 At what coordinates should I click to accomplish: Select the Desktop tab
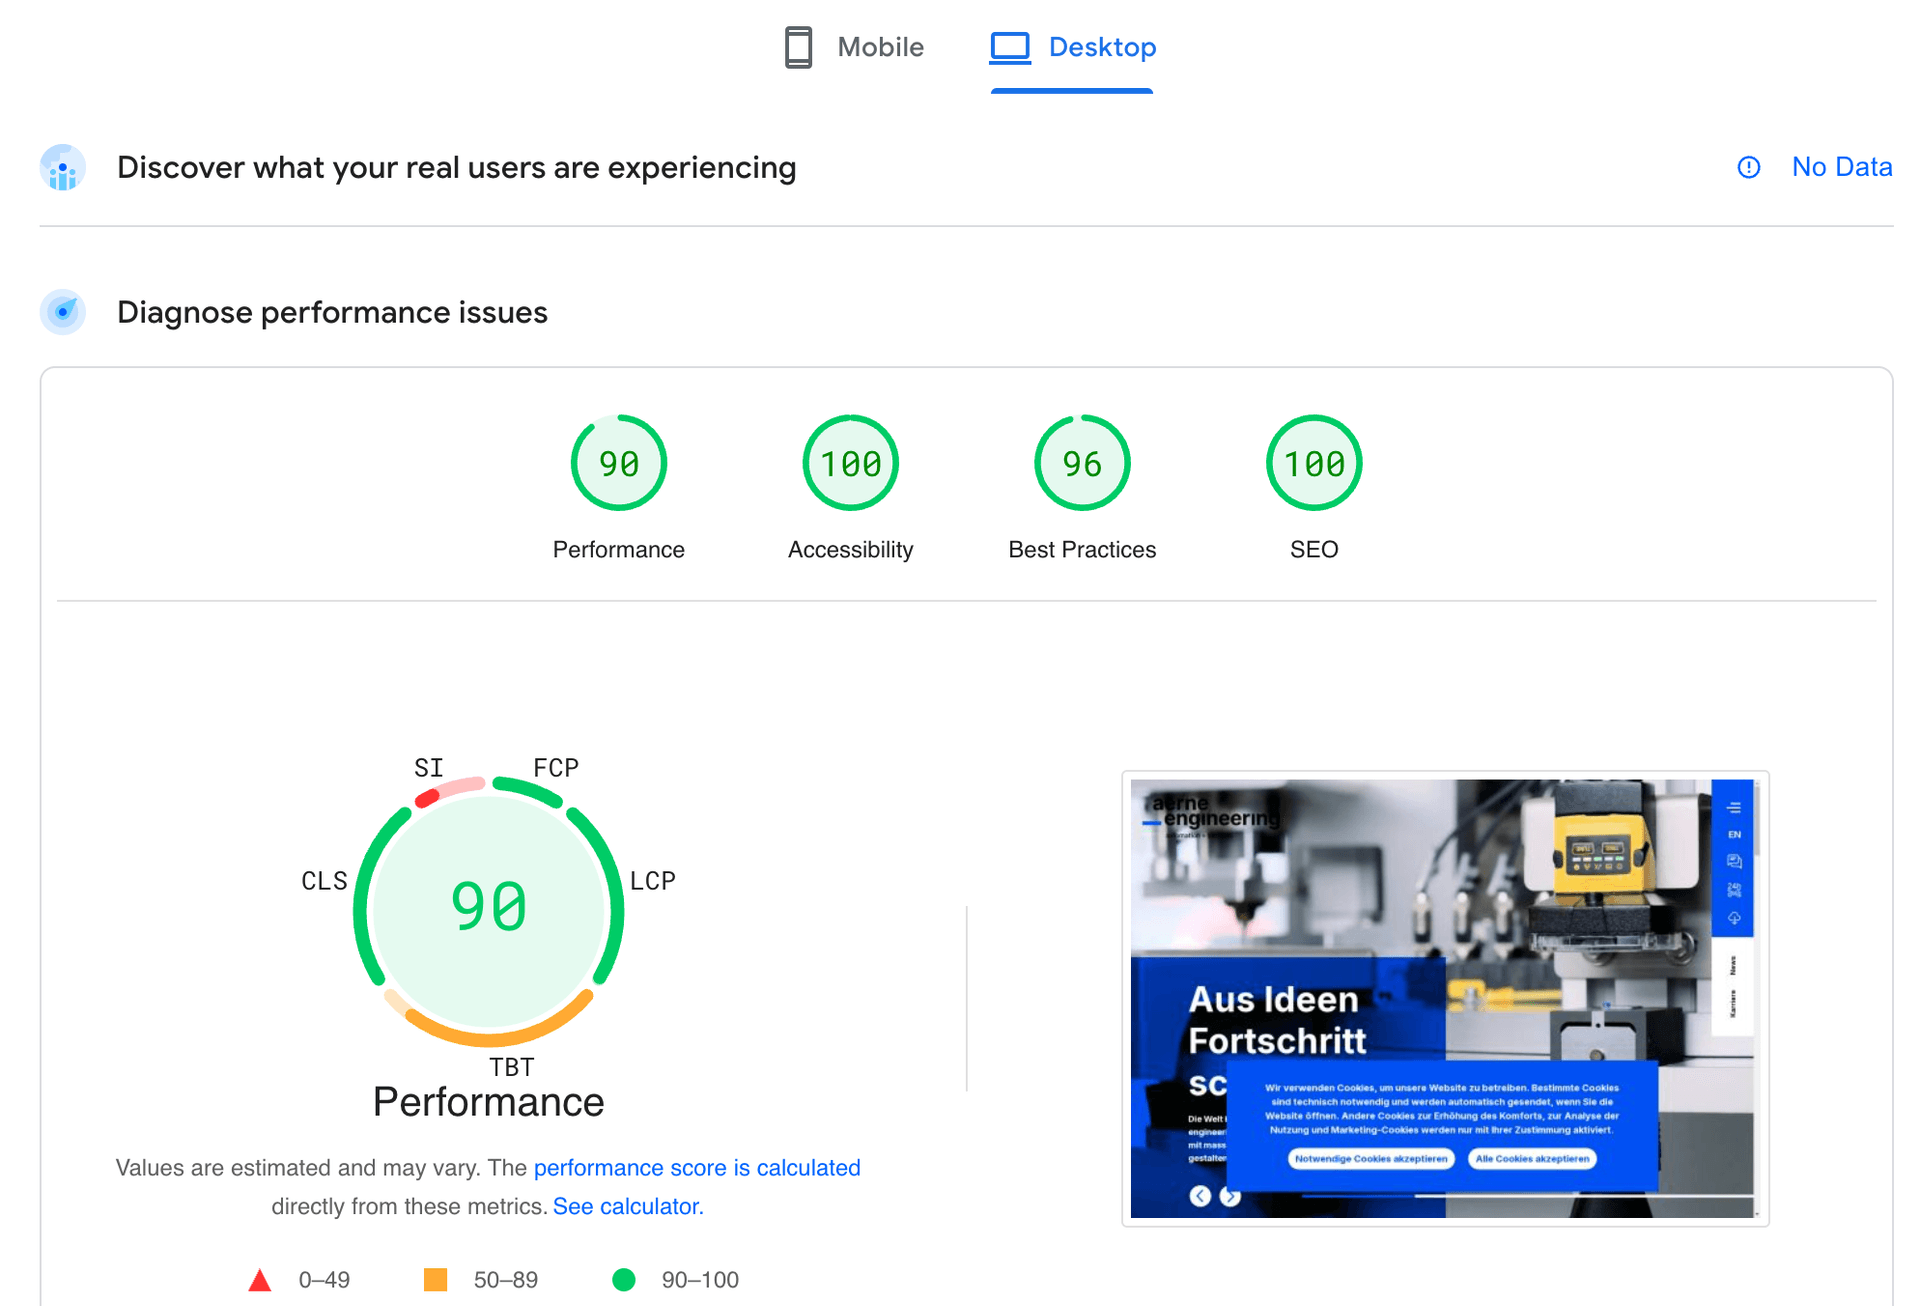tap(1072, 47)
